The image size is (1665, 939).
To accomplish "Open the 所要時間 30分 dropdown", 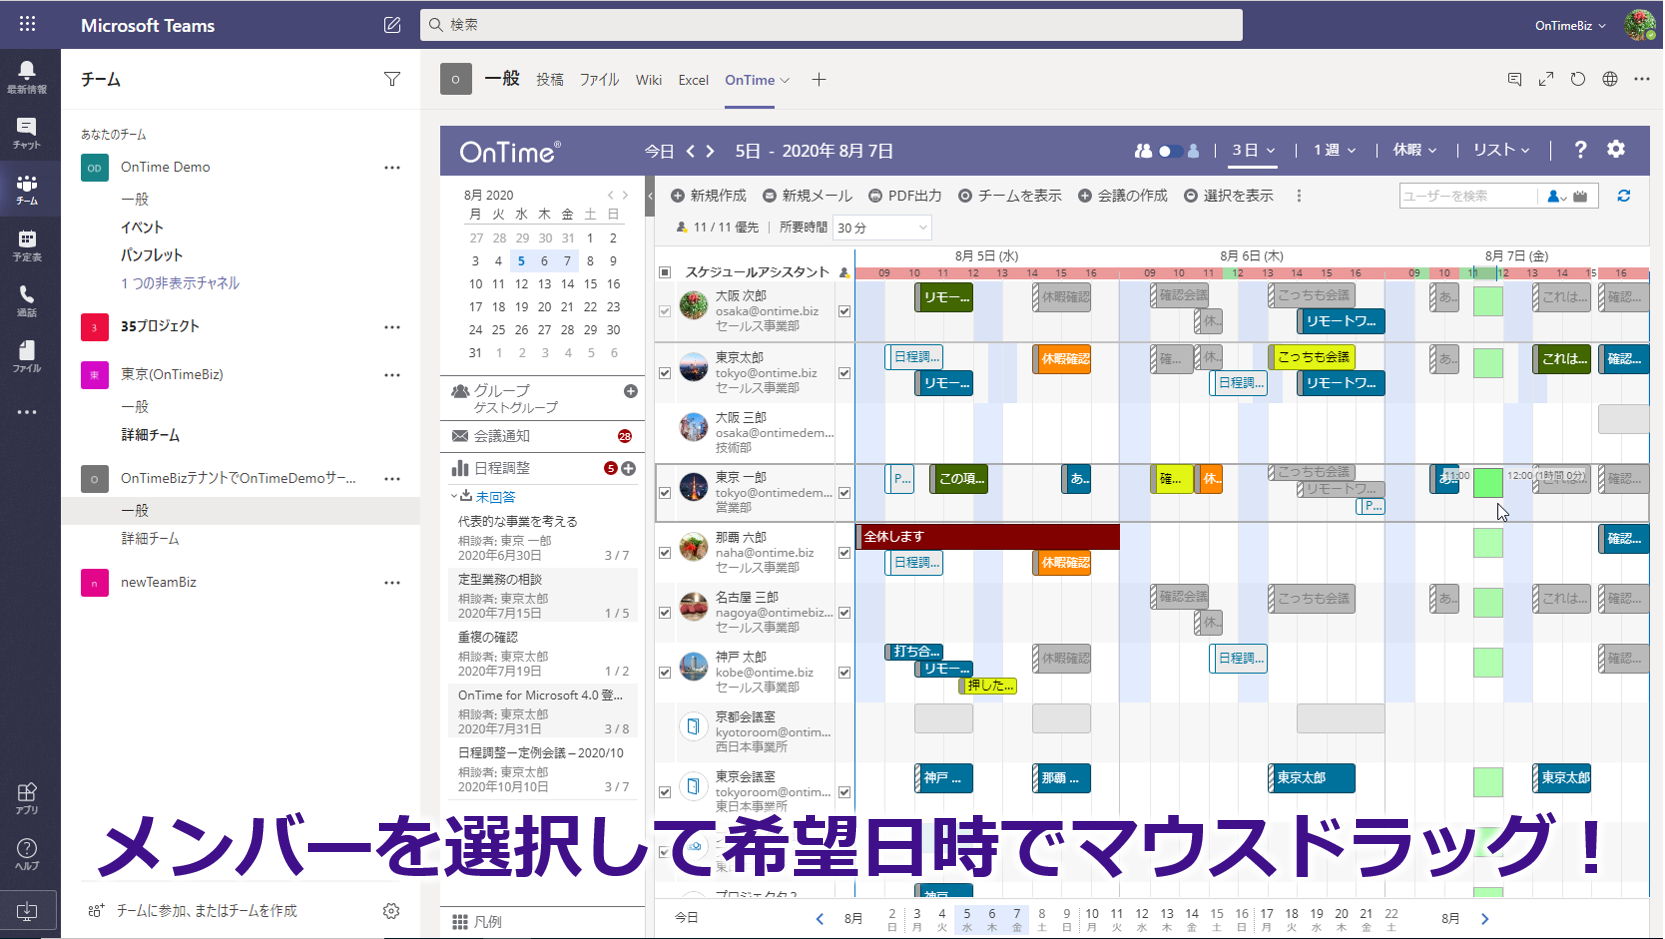I will click(x=882, y=228).
